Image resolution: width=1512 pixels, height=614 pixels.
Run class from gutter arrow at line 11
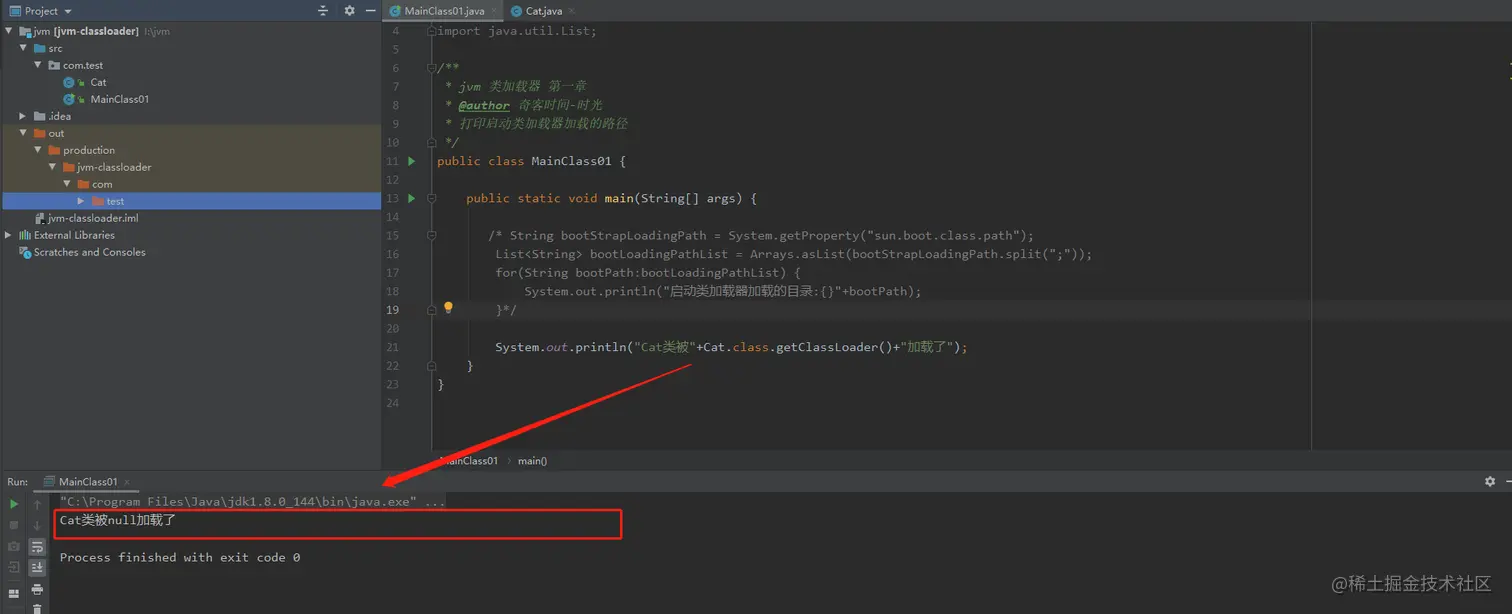411,161
